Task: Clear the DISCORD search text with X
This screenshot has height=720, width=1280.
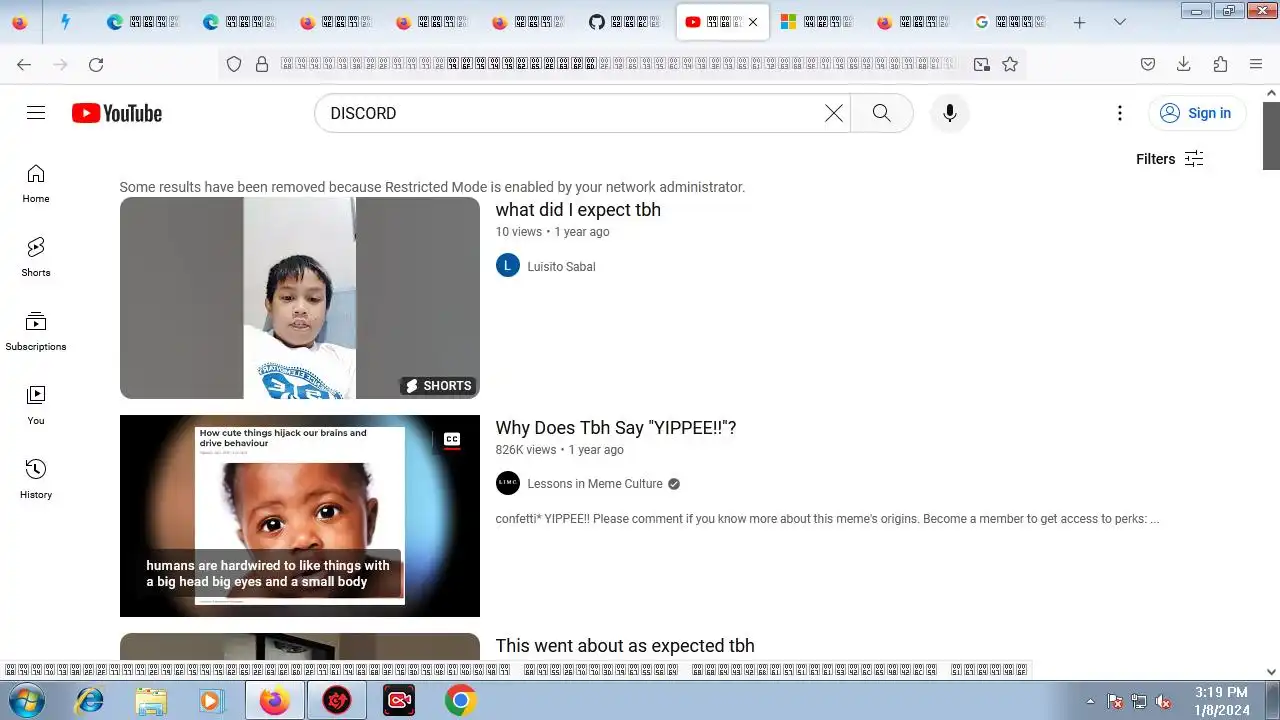Action: (833, 113)
